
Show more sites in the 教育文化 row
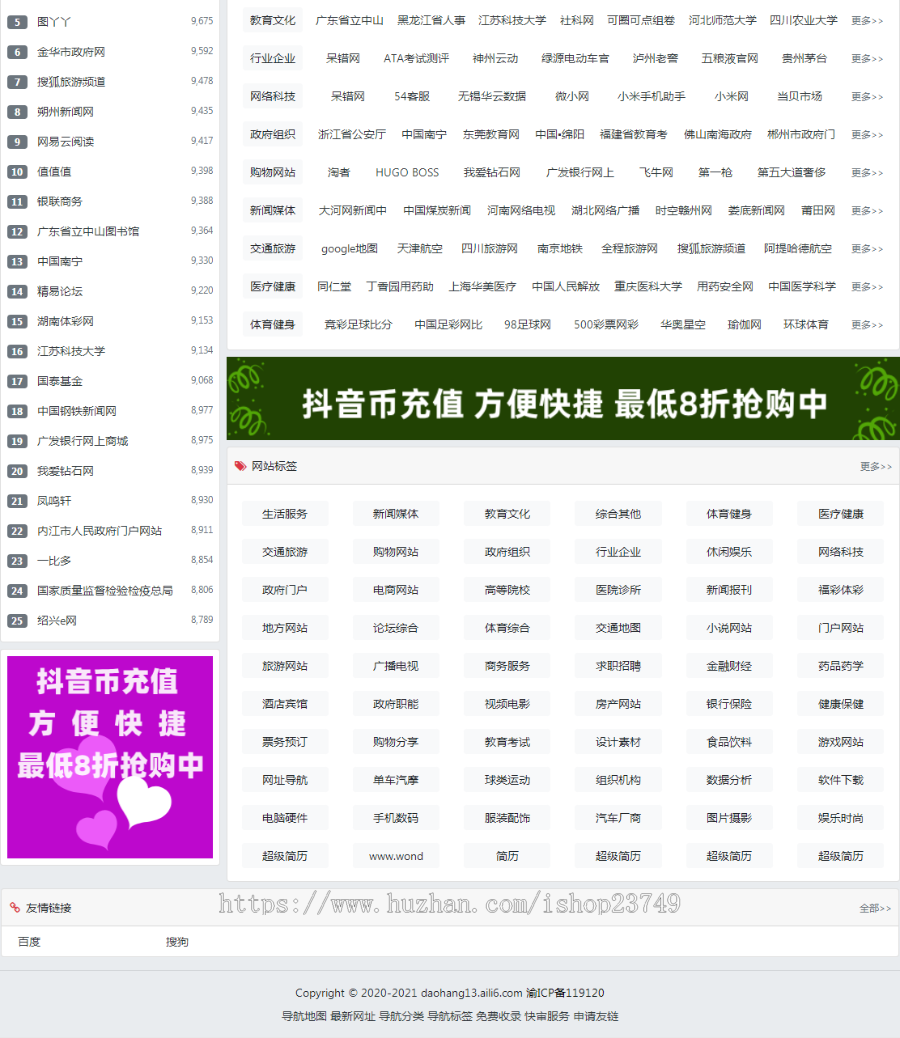[x=867, y=21]
